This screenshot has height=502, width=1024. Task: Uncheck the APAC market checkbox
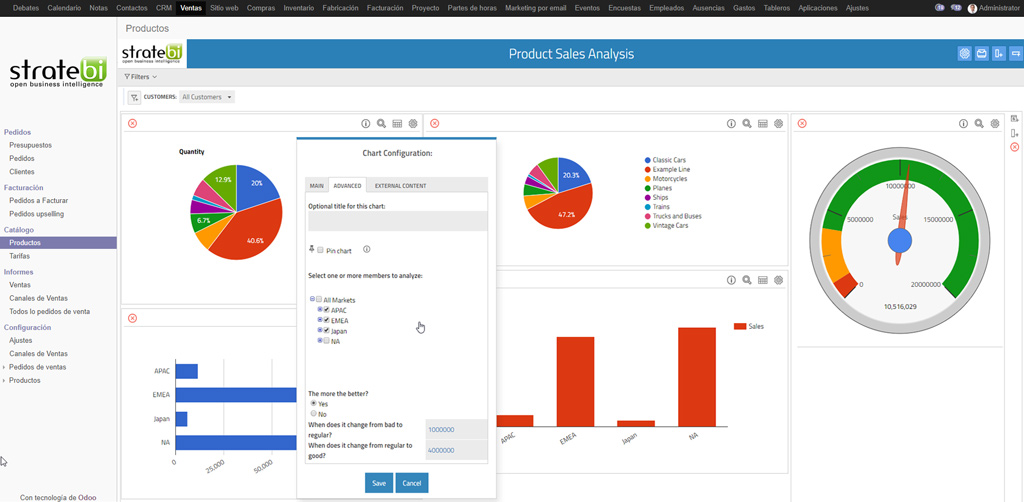(x=327, y=309)
